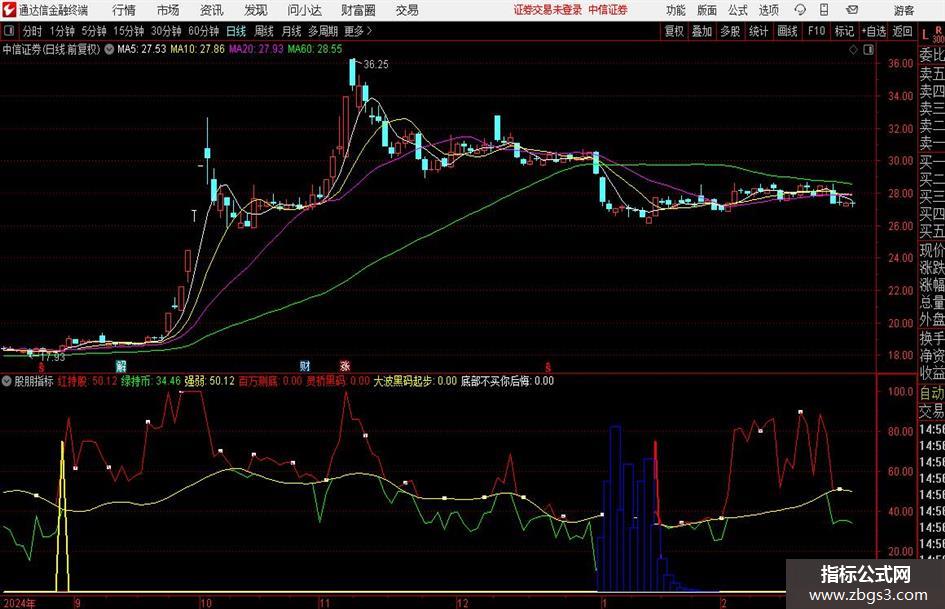This screenshot has width=945, height=609.
Task: Open the 功能 menu
Action: tap(676, 10)
